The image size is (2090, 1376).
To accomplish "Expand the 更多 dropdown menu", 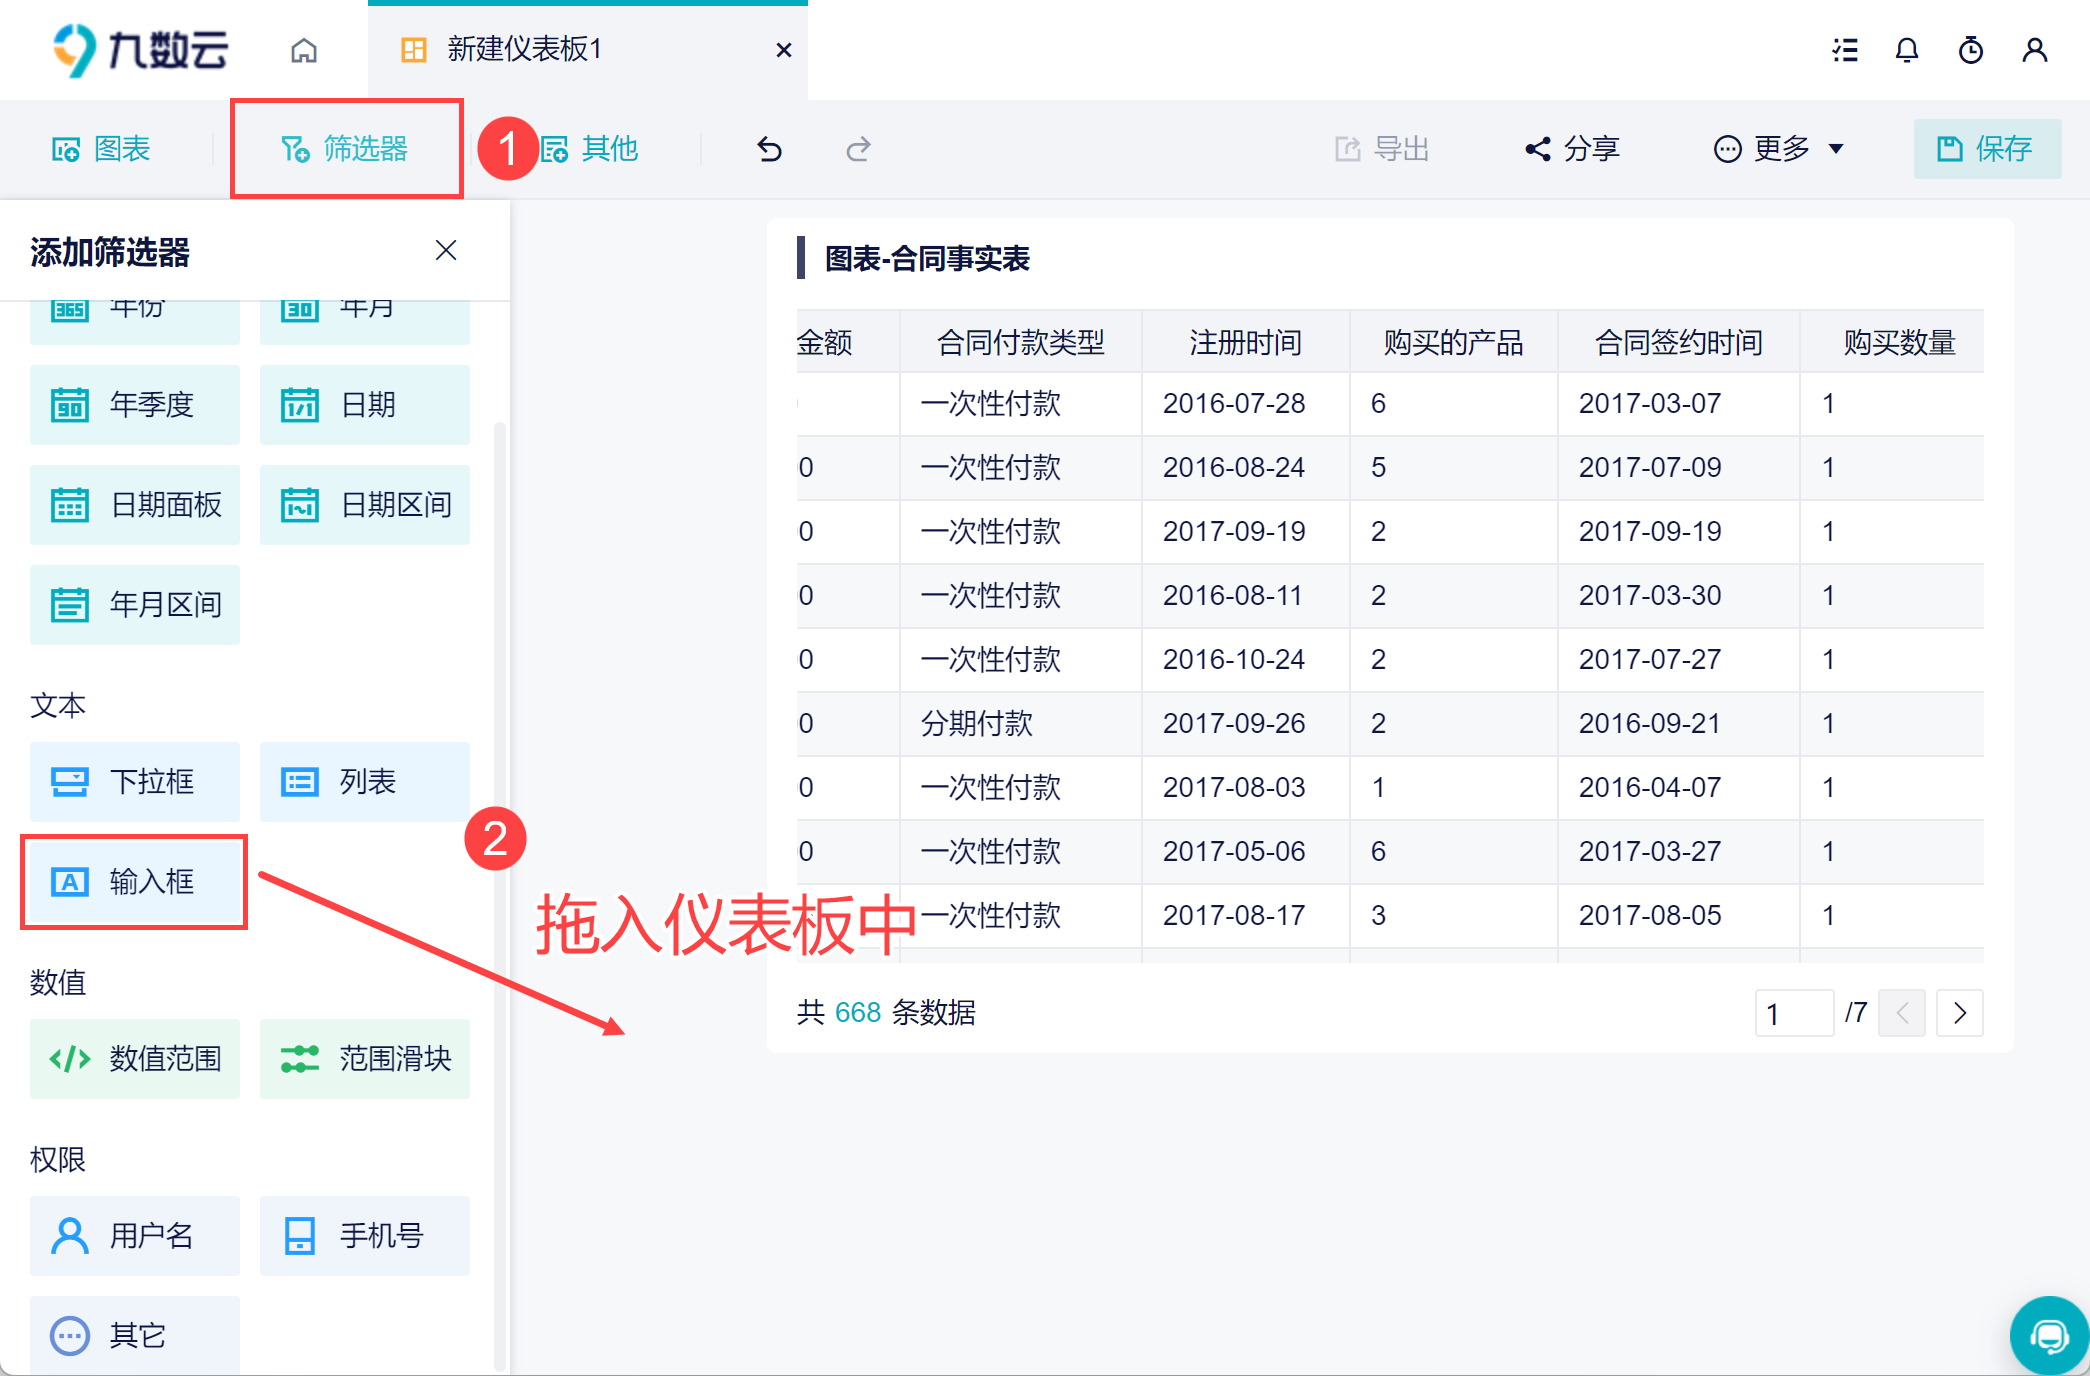I will pos(1779,149).
